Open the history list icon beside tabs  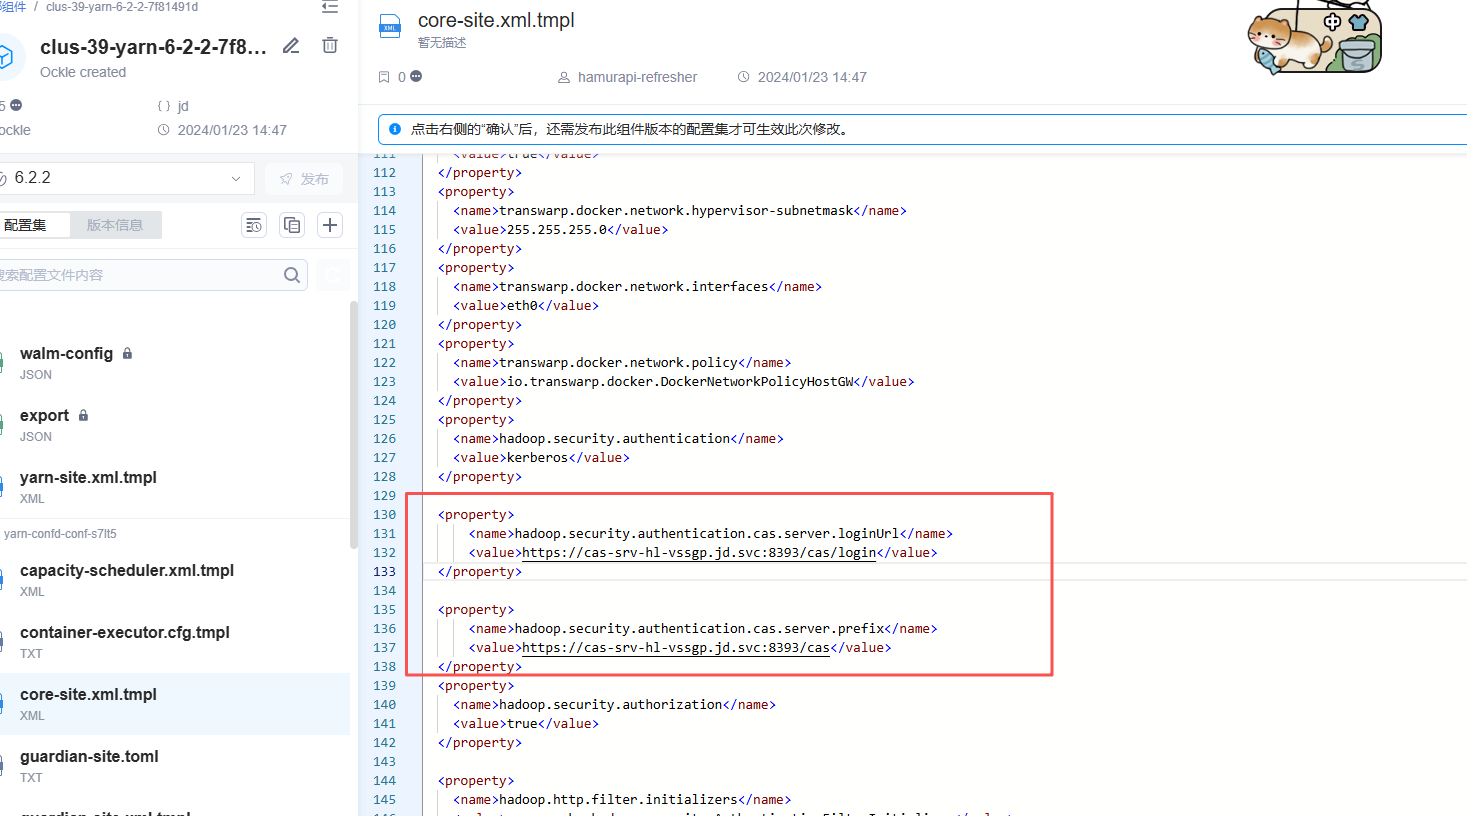click(254, 225)
